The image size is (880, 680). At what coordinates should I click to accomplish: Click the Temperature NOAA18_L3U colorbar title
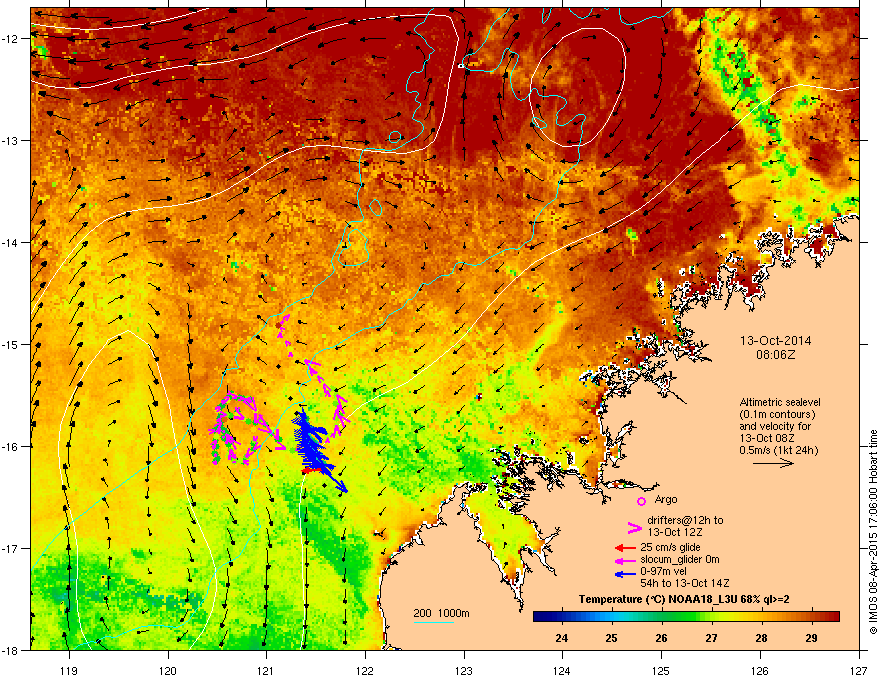click(x=684, y=599)
